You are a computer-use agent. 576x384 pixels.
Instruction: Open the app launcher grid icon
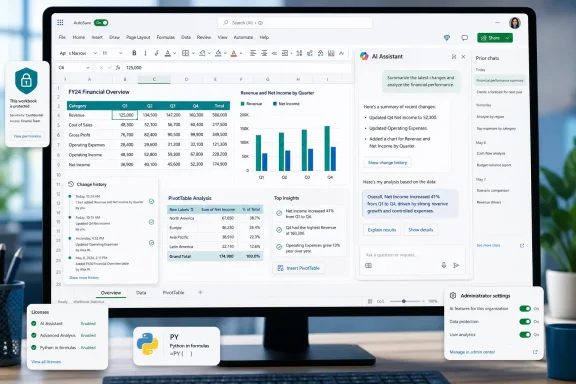coord(60,23)
